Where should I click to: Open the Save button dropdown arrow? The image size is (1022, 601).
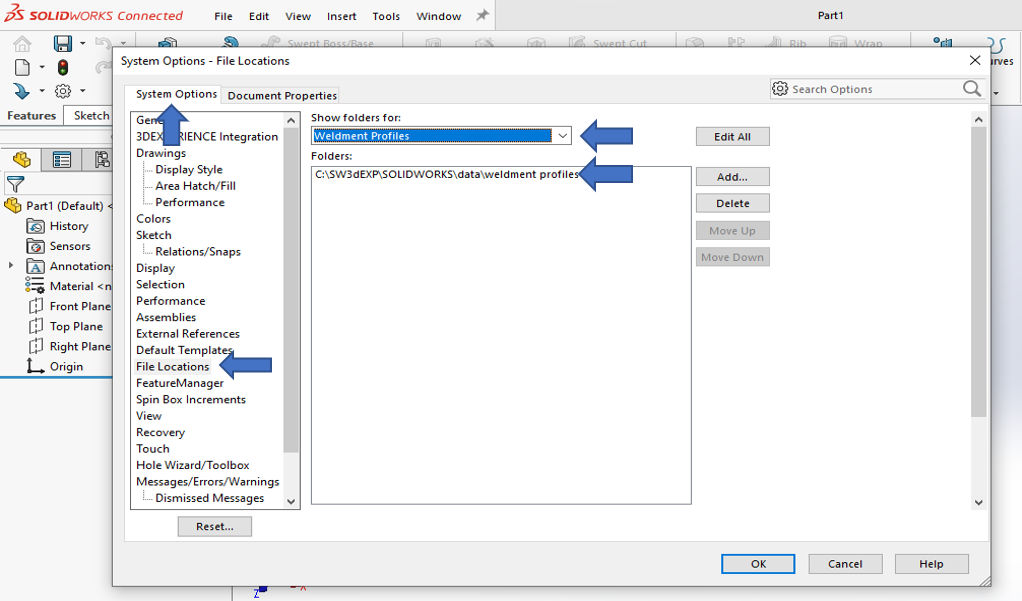(x=82, y=44)
